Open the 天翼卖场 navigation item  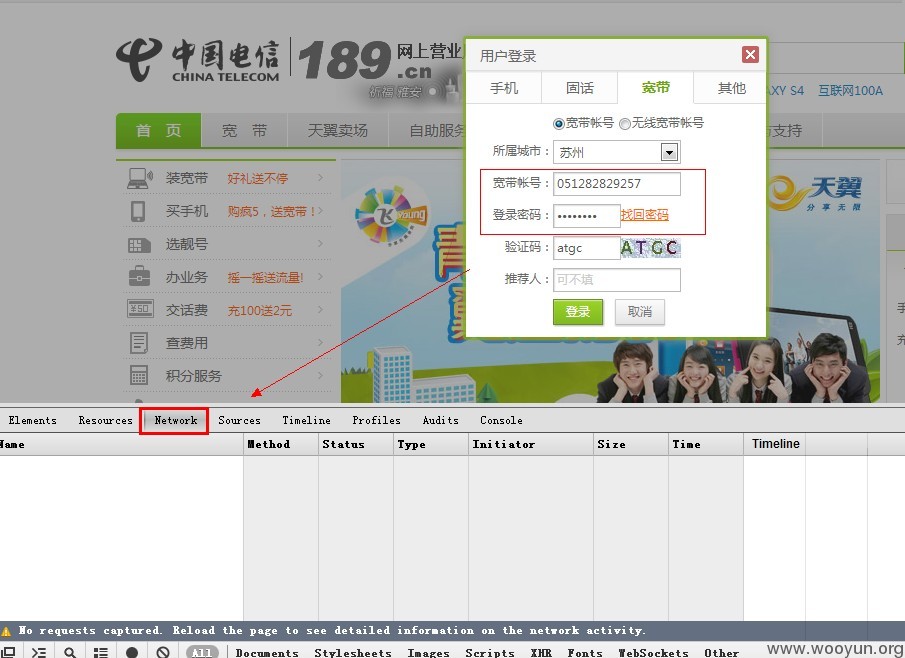[338, 131]
